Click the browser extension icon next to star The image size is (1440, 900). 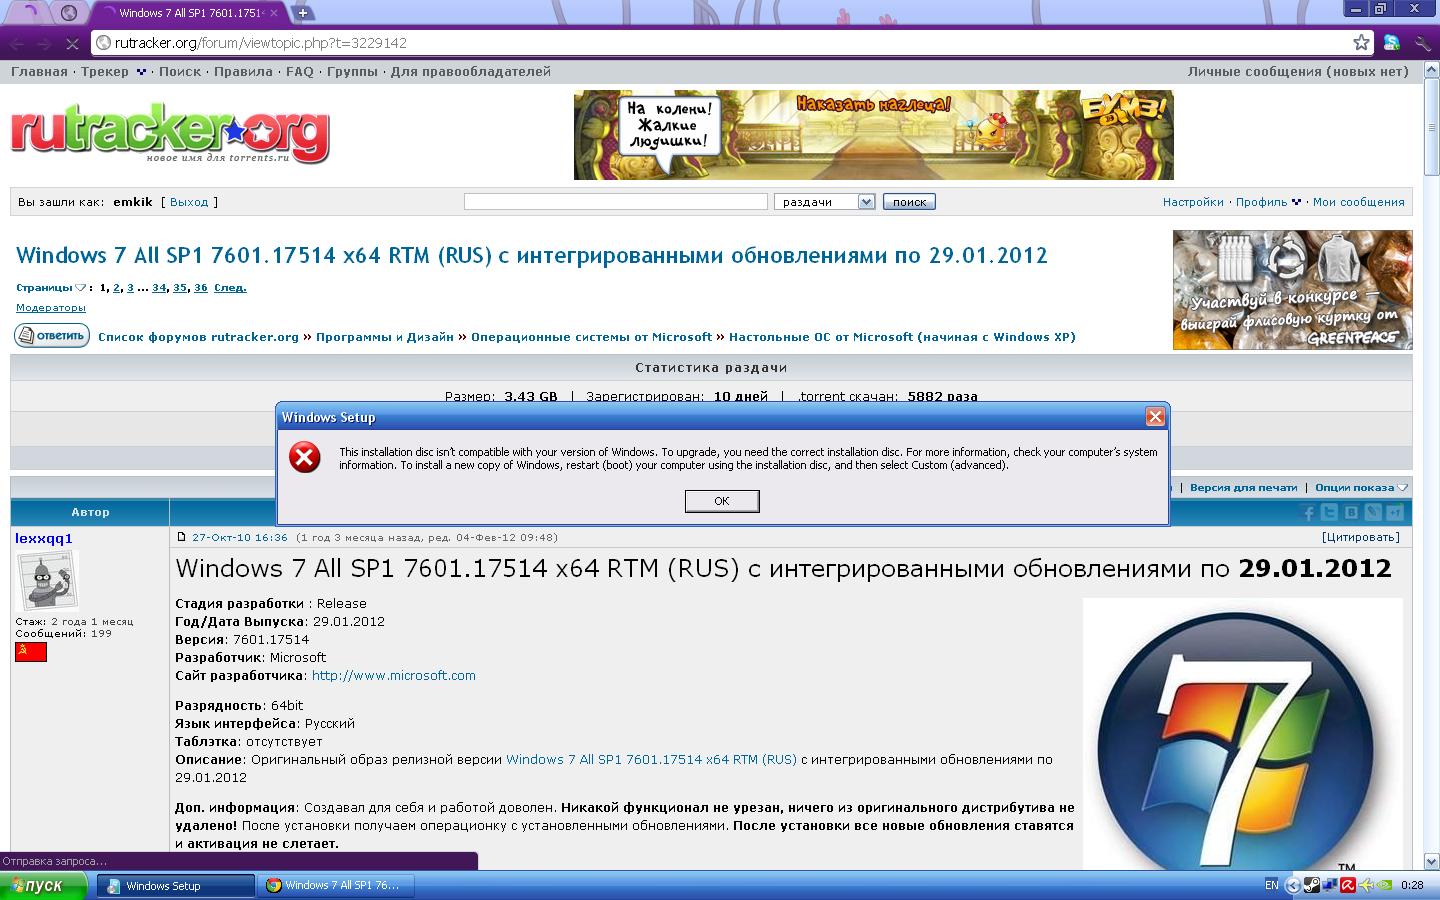tap(1391, 42)
